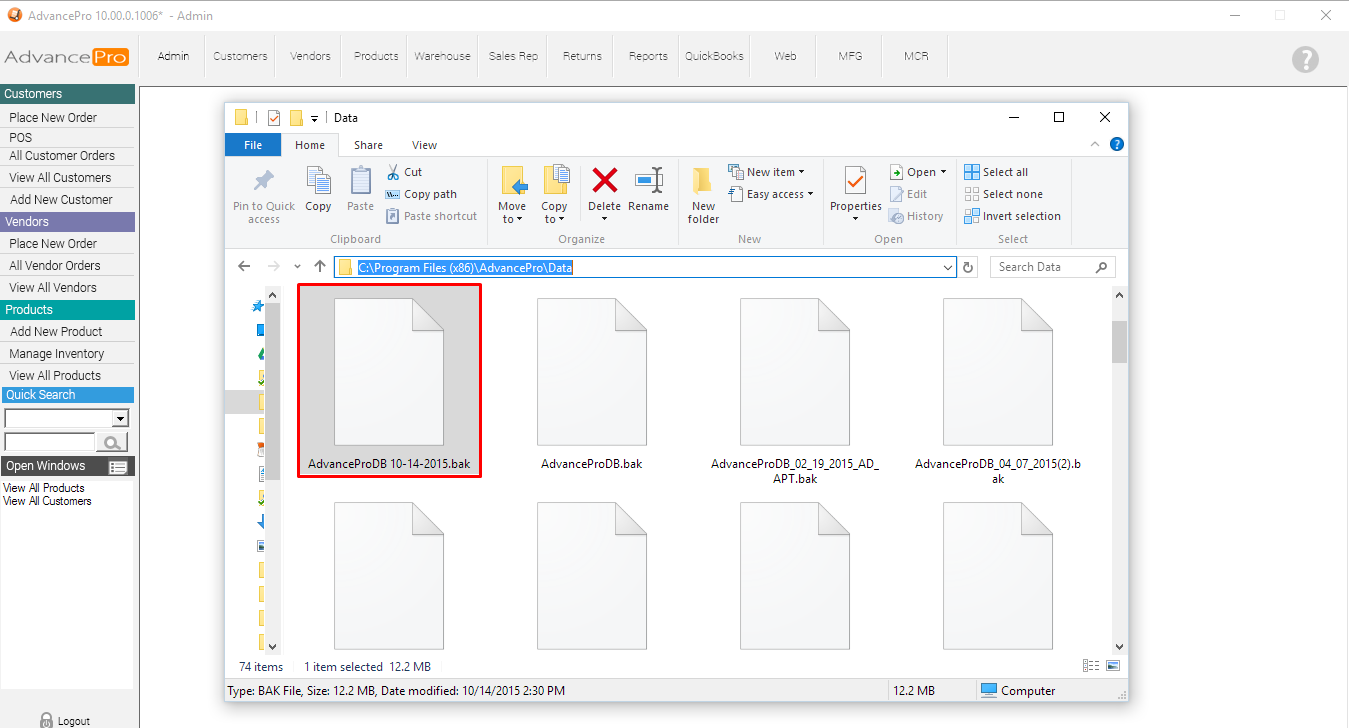Click the Delete red X icon
Screen dimensions: 1349x728
(604, 181)
